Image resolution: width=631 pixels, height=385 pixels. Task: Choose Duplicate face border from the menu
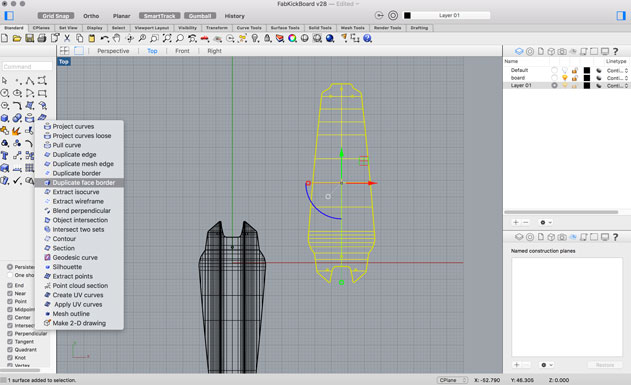point(79,183)
